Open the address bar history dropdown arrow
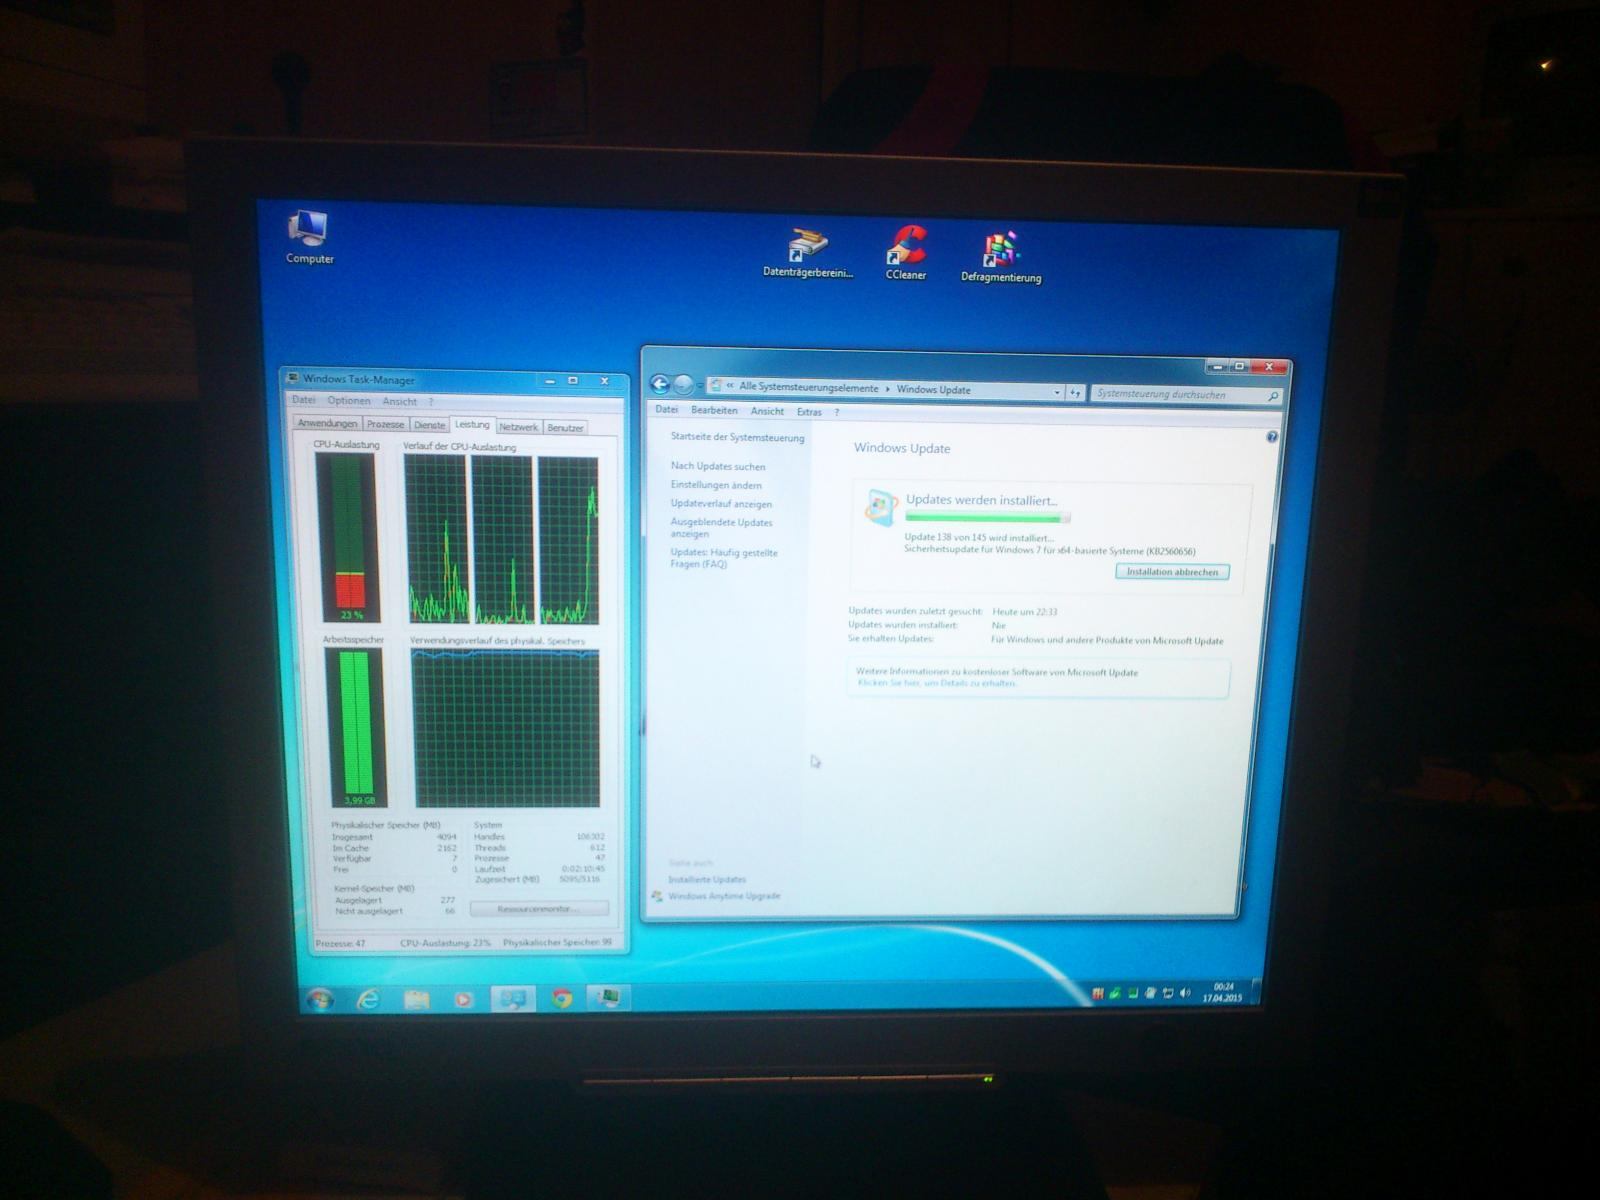This screenshot has height=1200, width=1600. pos(1057,393)
